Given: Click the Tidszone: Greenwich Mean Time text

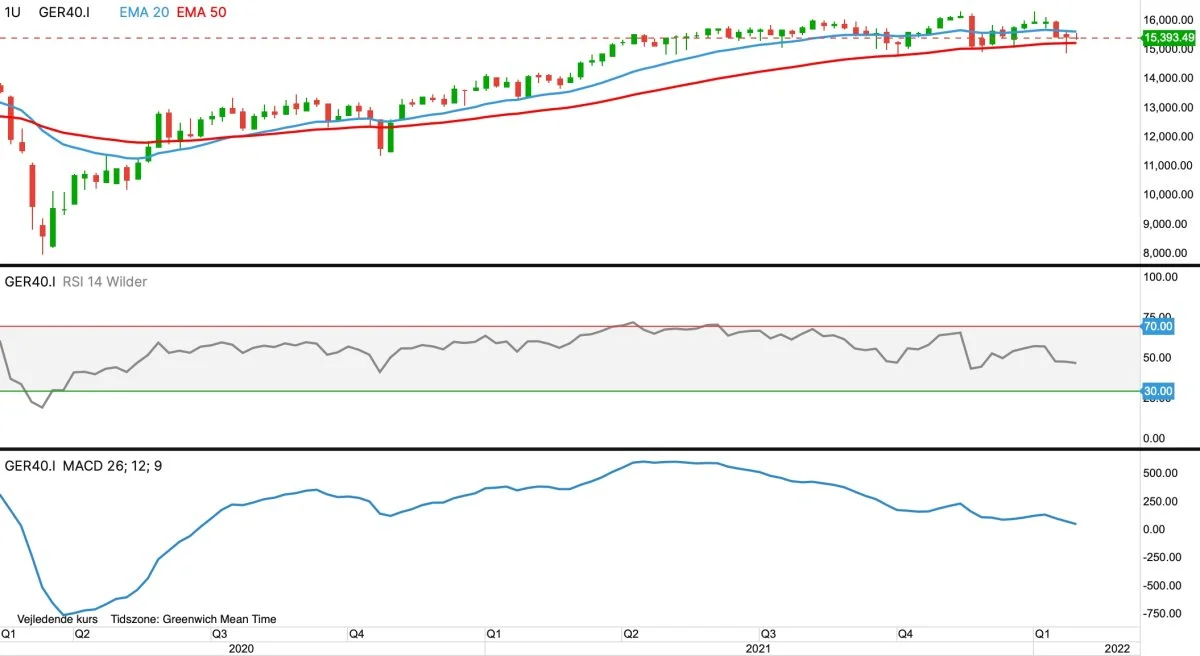Looking at the screenshot, I should [x=193, y=619].
